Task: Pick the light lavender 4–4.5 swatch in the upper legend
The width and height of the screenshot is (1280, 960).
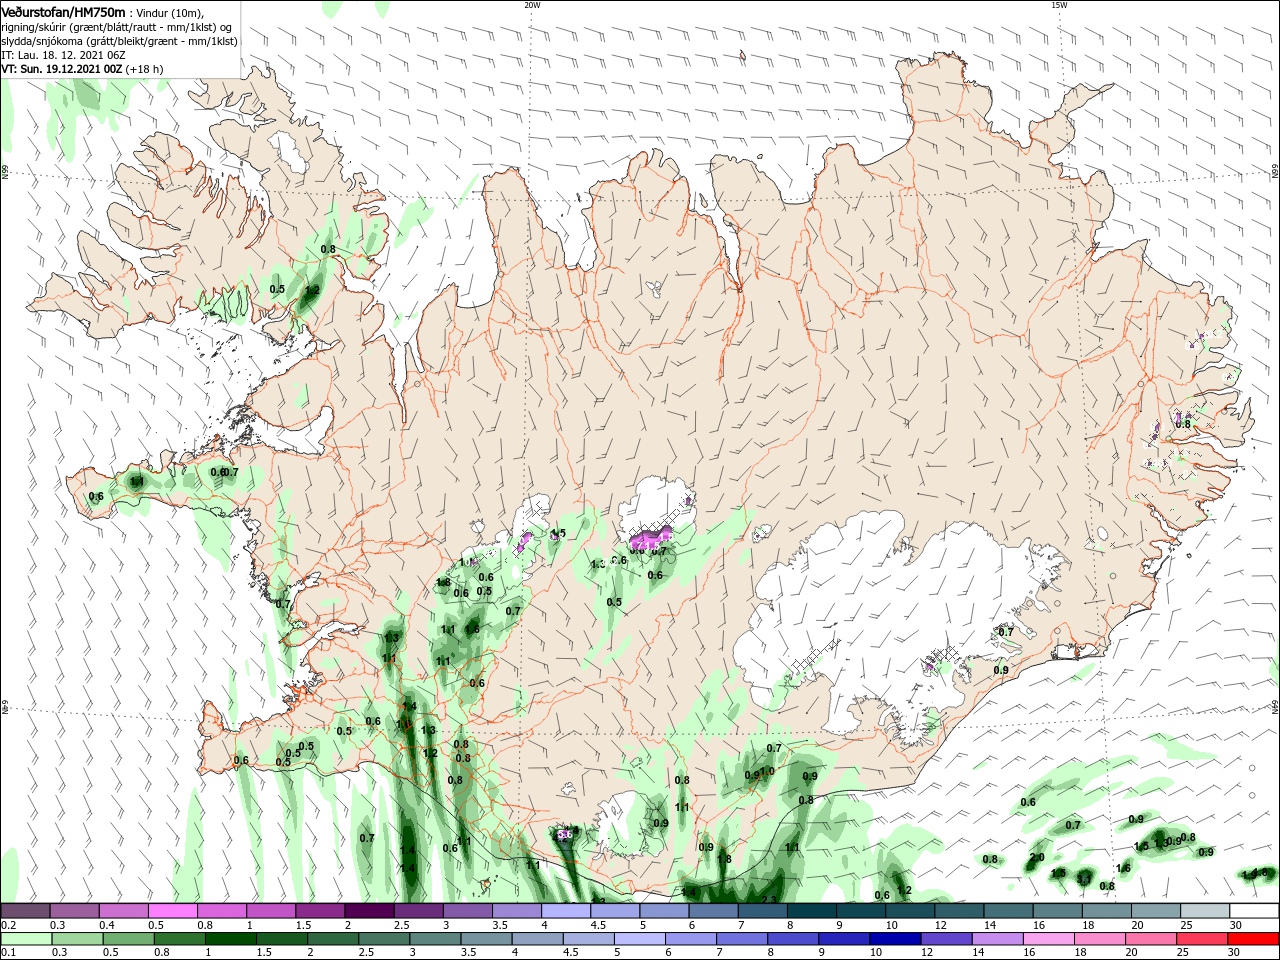Action: (566, 911)
